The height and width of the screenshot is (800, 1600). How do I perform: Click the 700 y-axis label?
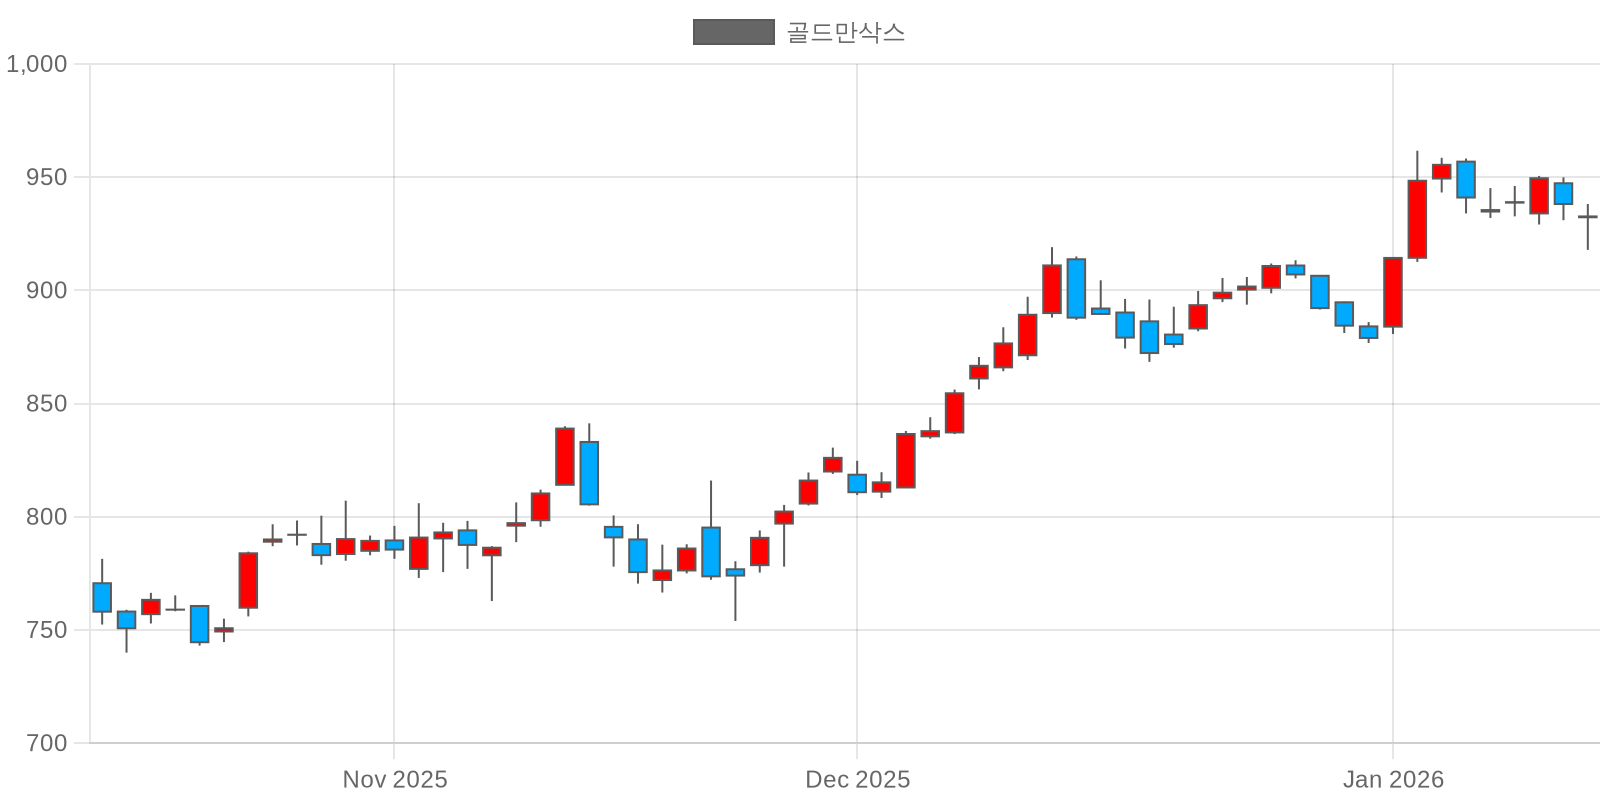tap(47, 743)
